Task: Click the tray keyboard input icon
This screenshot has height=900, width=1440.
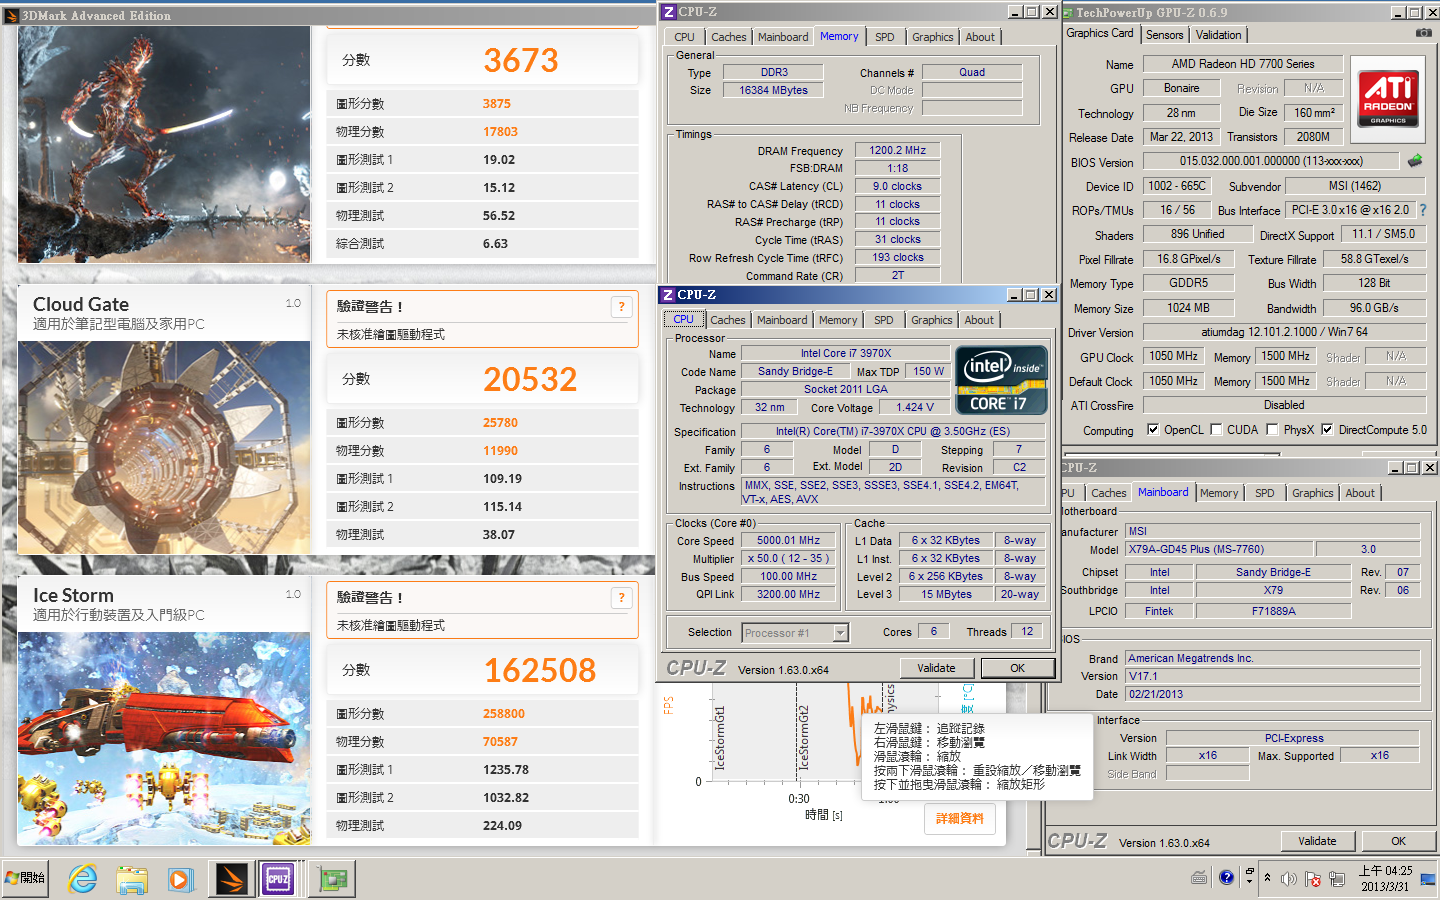Action: point(1200,878)
